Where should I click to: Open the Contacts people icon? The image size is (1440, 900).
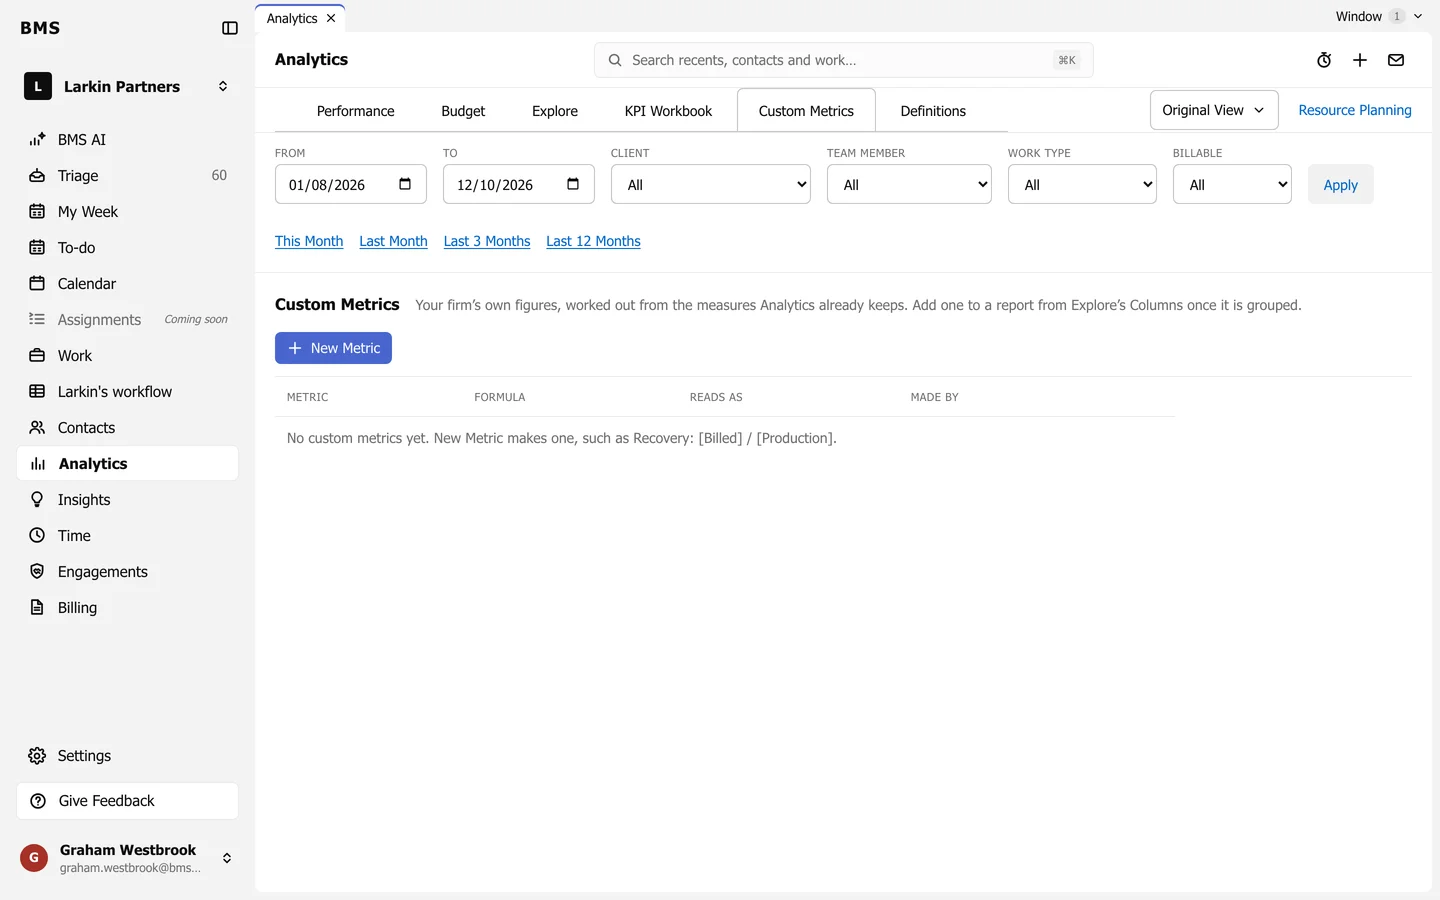[37, 428]
